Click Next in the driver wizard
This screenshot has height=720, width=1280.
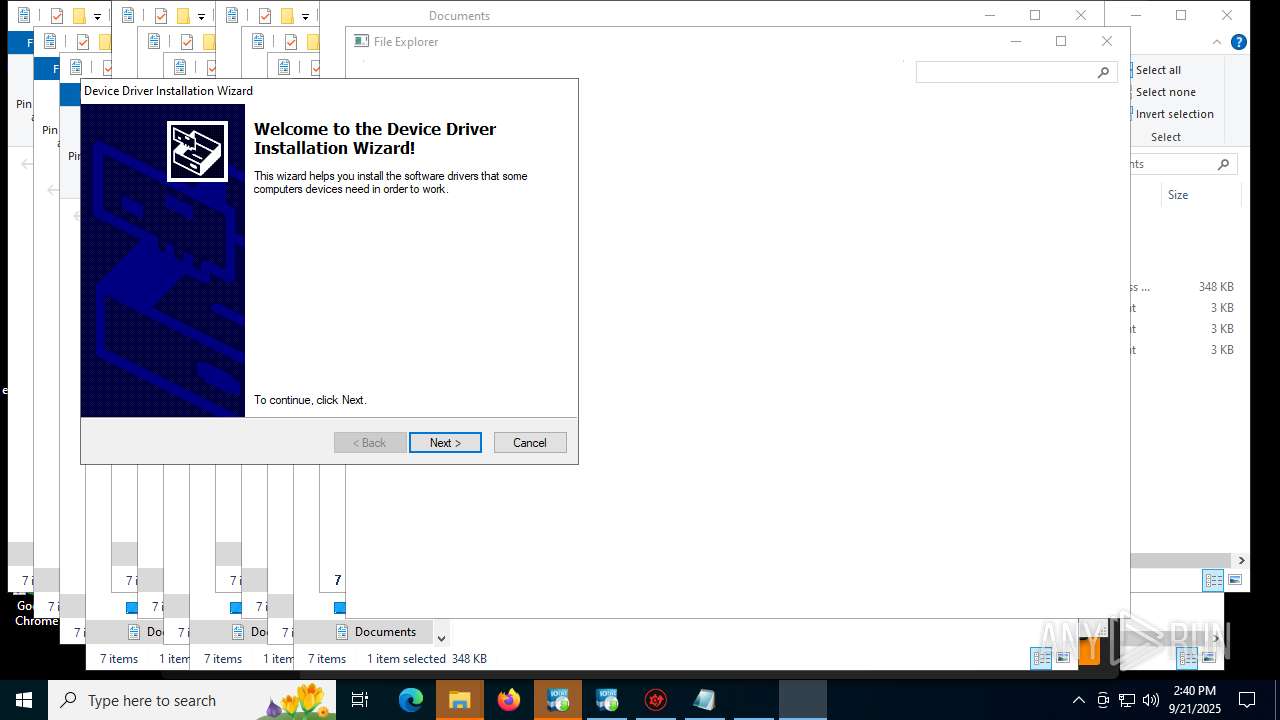point(445,442)
